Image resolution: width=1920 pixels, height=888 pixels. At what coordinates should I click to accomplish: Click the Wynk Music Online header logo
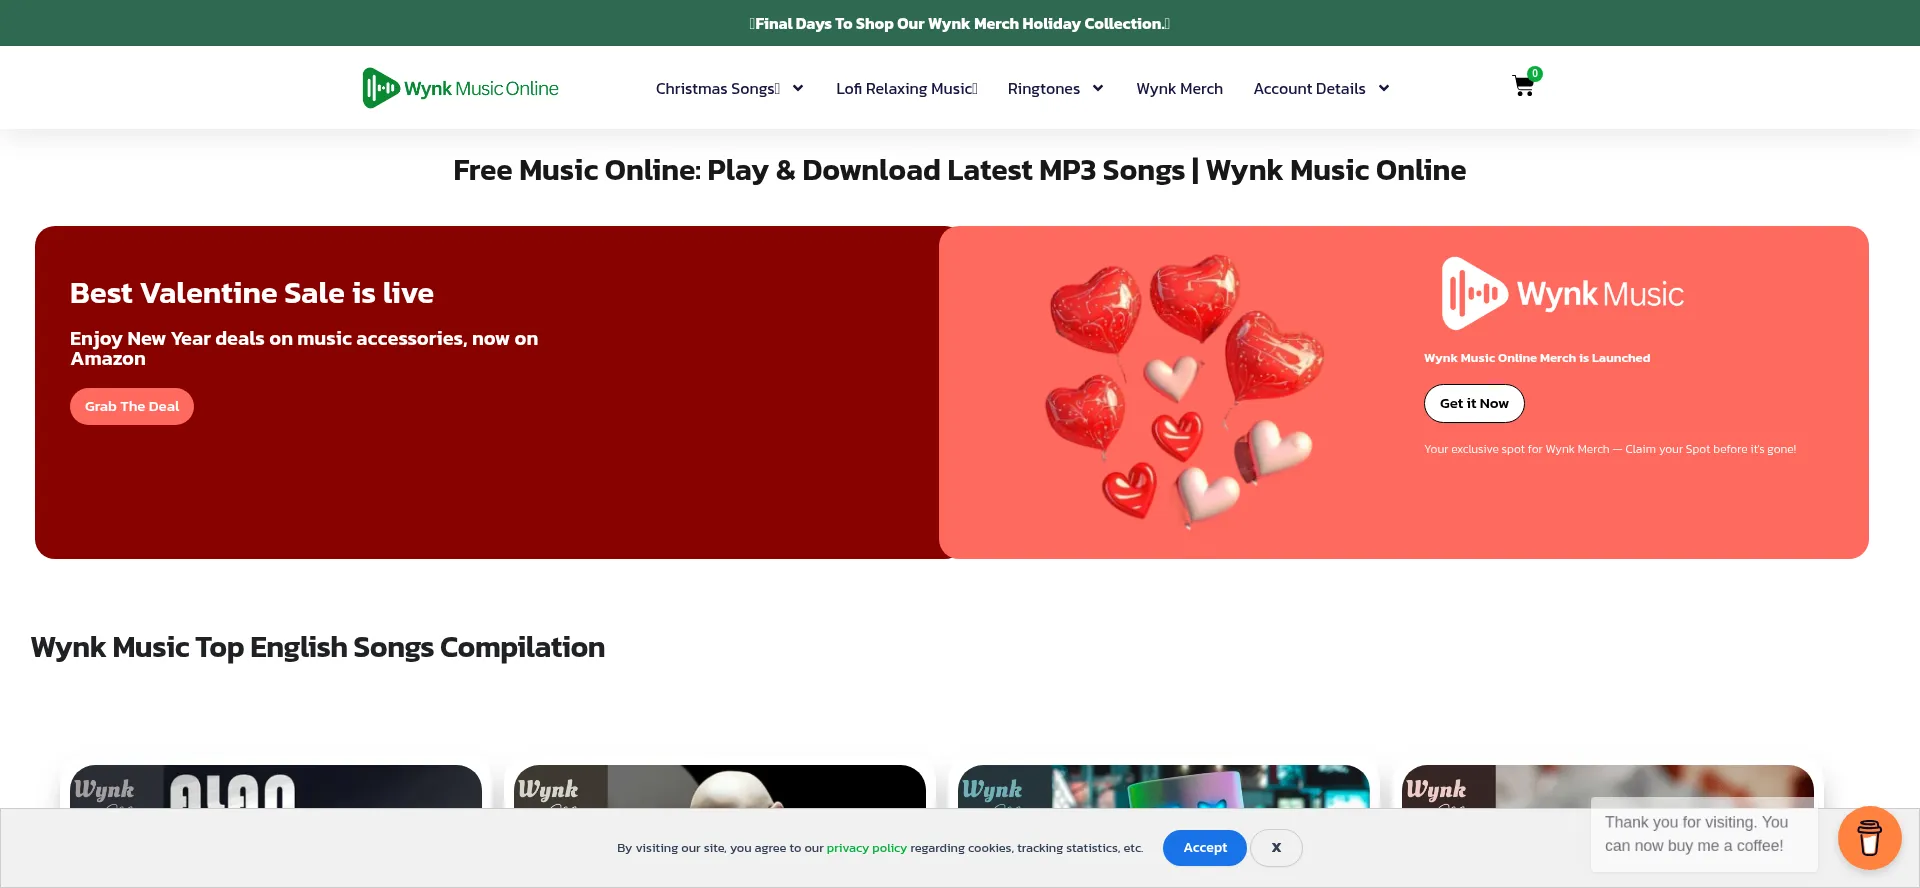[x=461, y=88]
